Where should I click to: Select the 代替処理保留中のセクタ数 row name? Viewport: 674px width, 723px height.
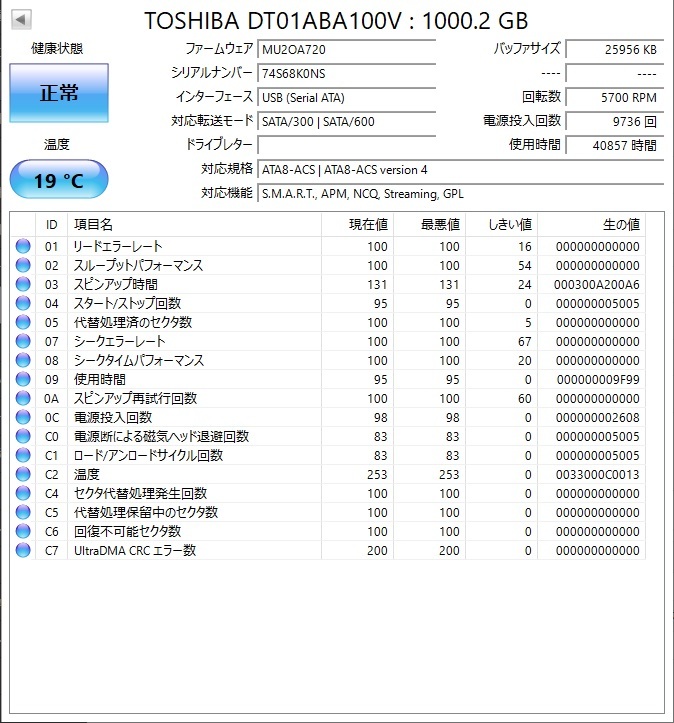tap(146, 512)
